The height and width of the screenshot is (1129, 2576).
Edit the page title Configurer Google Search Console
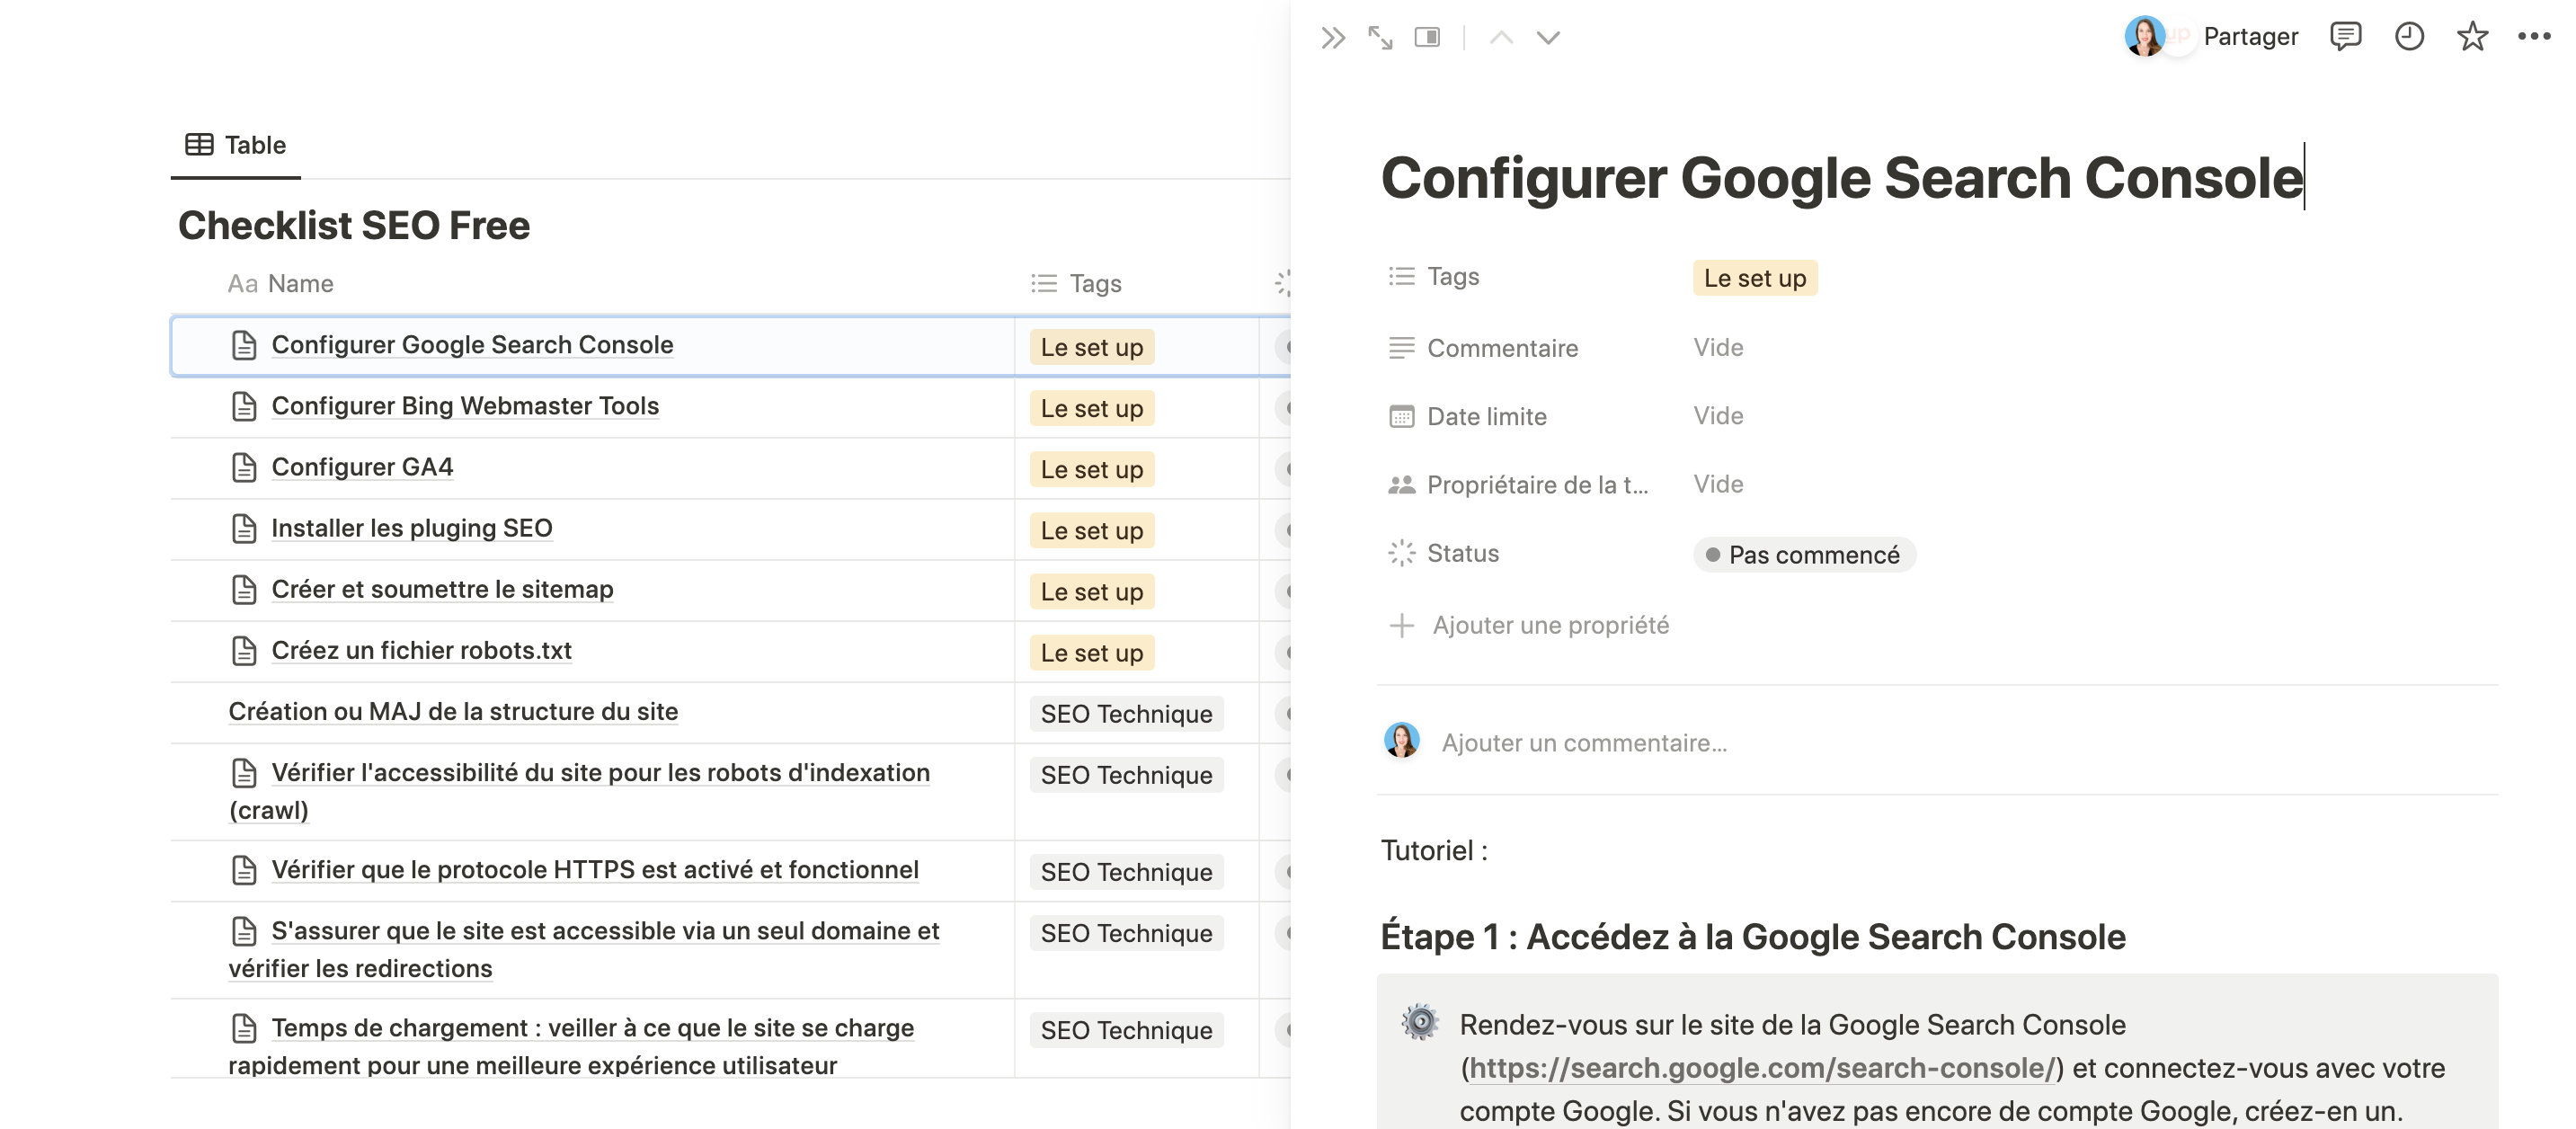coord(1842,178)
